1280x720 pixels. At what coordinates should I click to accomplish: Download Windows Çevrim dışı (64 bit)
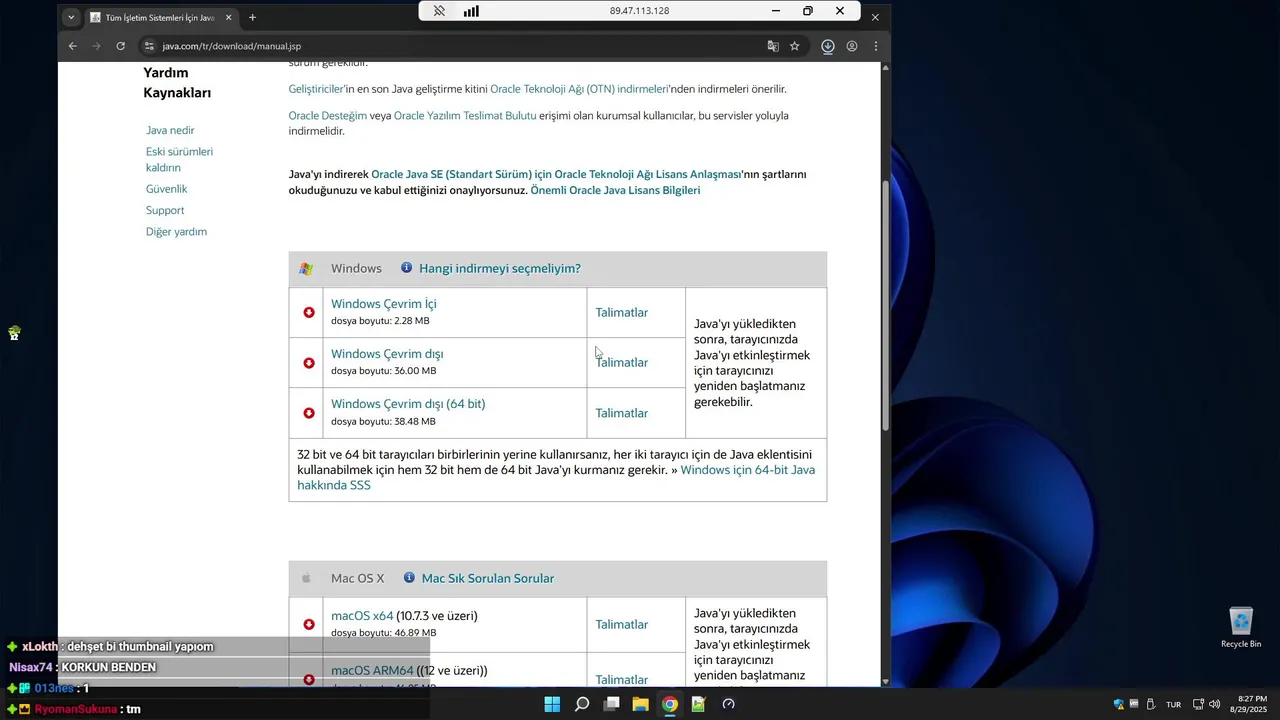(x=408, y=404)
